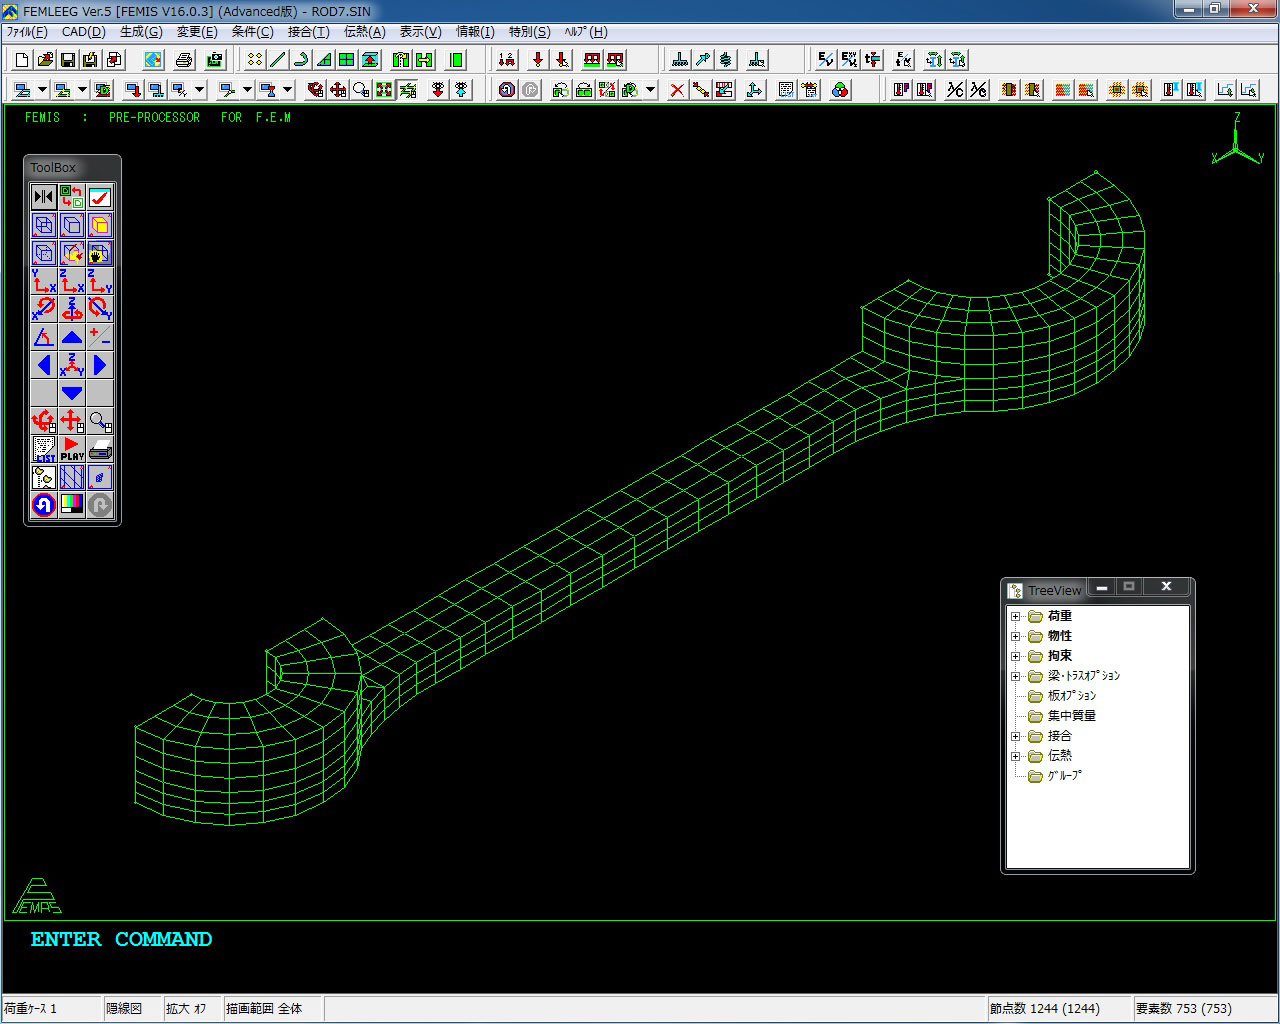Expand the 伝熱 folder in TreeView
This screenshot has width=1280, height=1024.
(1016, 756)
